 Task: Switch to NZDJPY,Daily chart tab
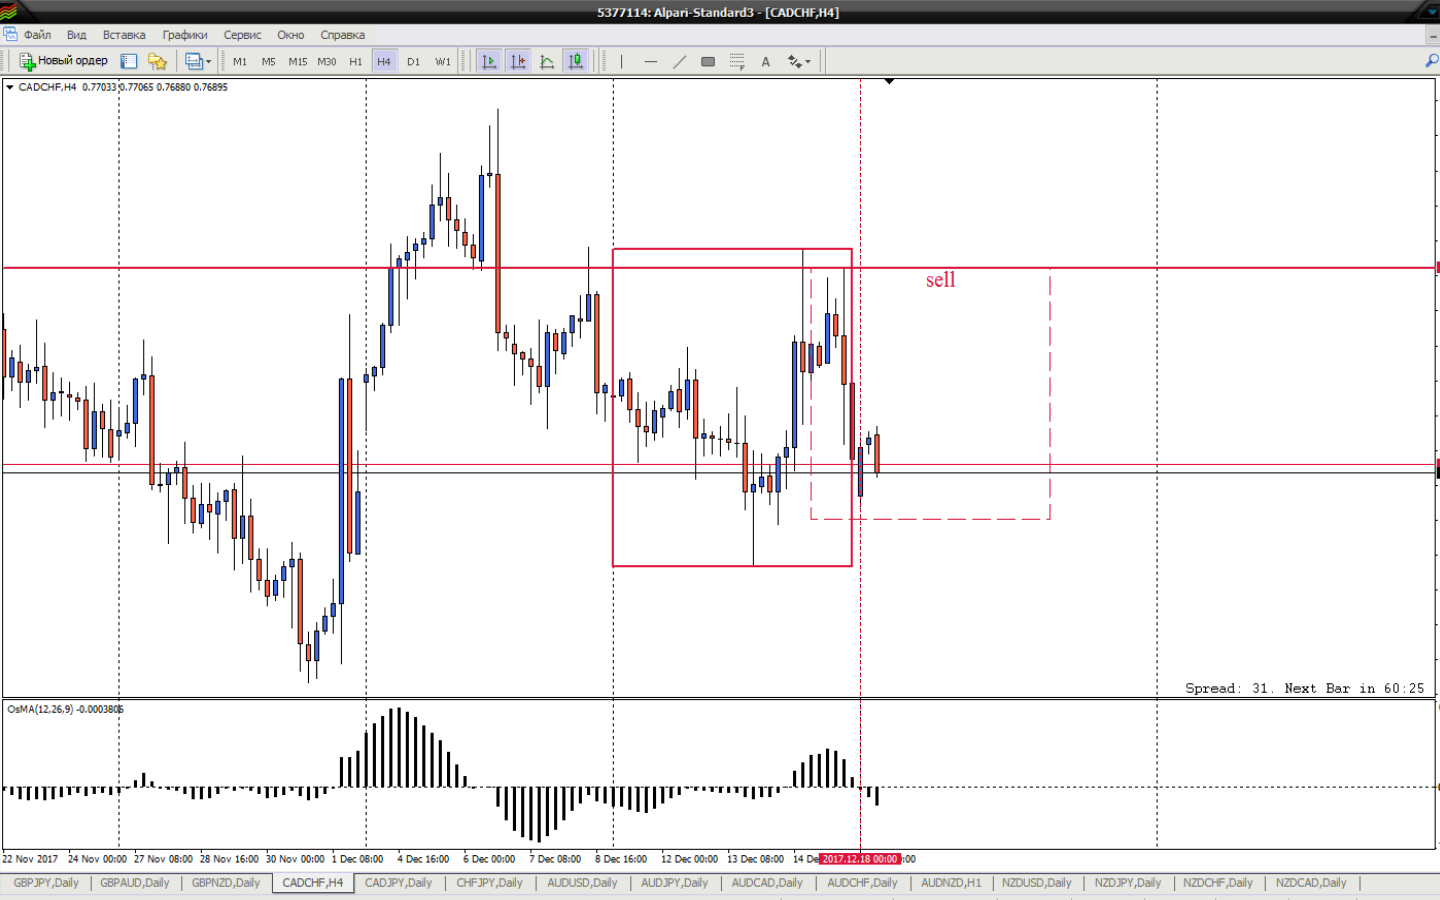pos(1127,883)
